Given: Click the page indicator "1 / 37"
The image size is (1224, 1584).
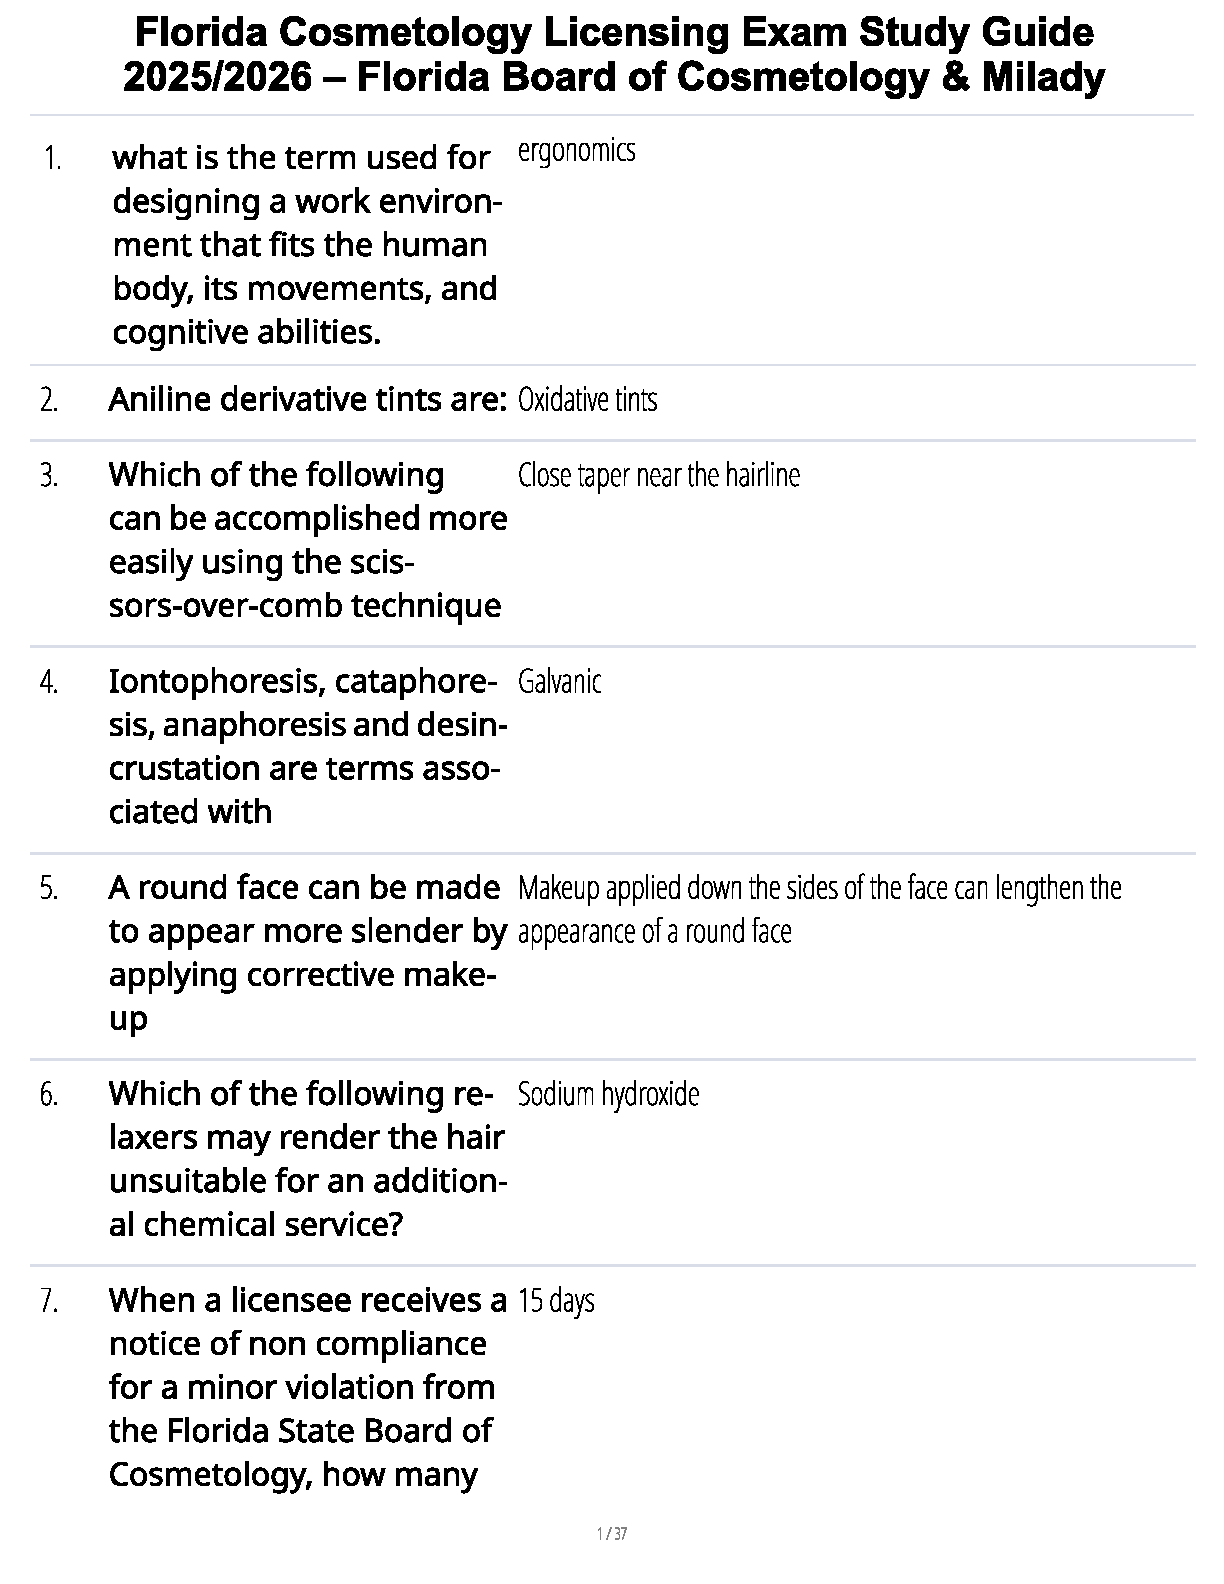Looking at the screenshot, I should point(611,1534).
